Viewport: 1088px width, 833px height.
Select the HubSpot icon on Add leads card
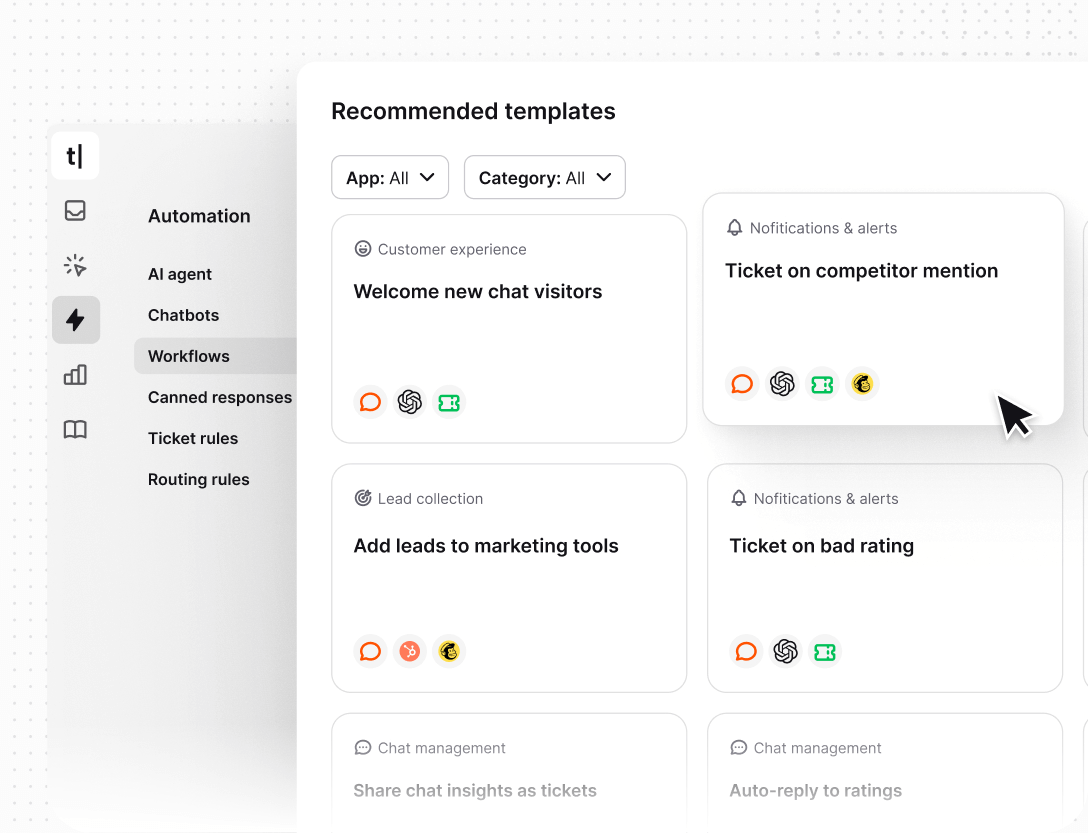click(409, 651)
